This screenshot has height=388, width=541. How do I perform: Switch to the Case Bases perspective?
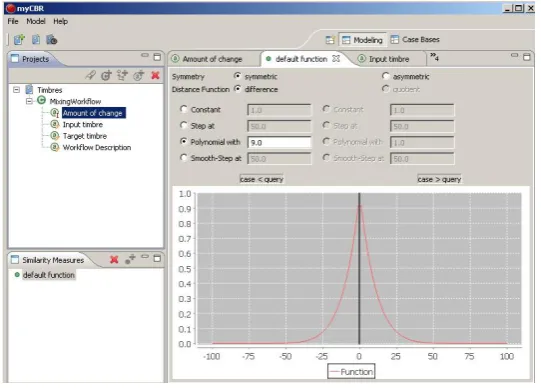point(415,40)
